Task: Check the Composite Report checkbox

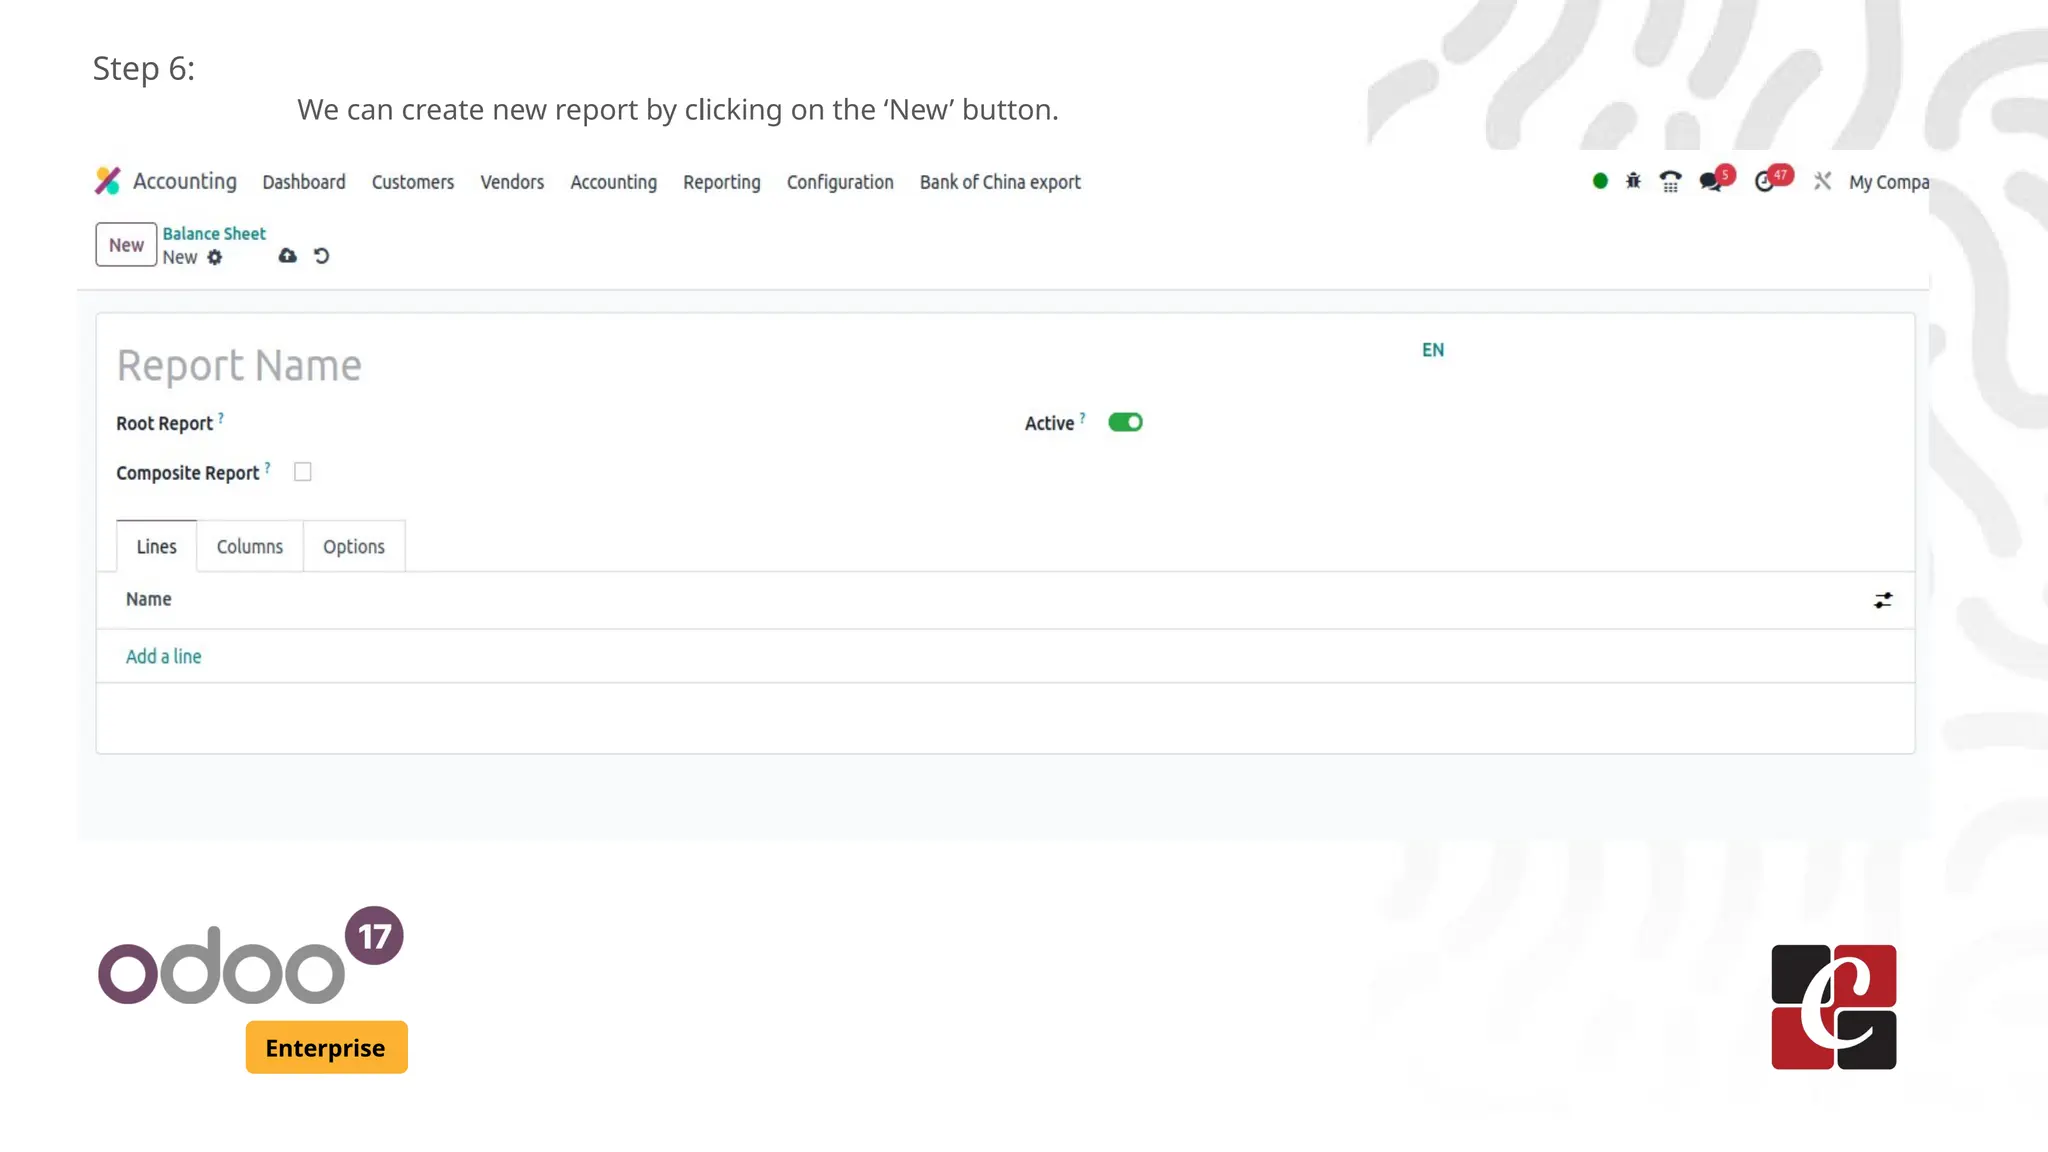Action: pyautogui.click(x=303, y=472)
